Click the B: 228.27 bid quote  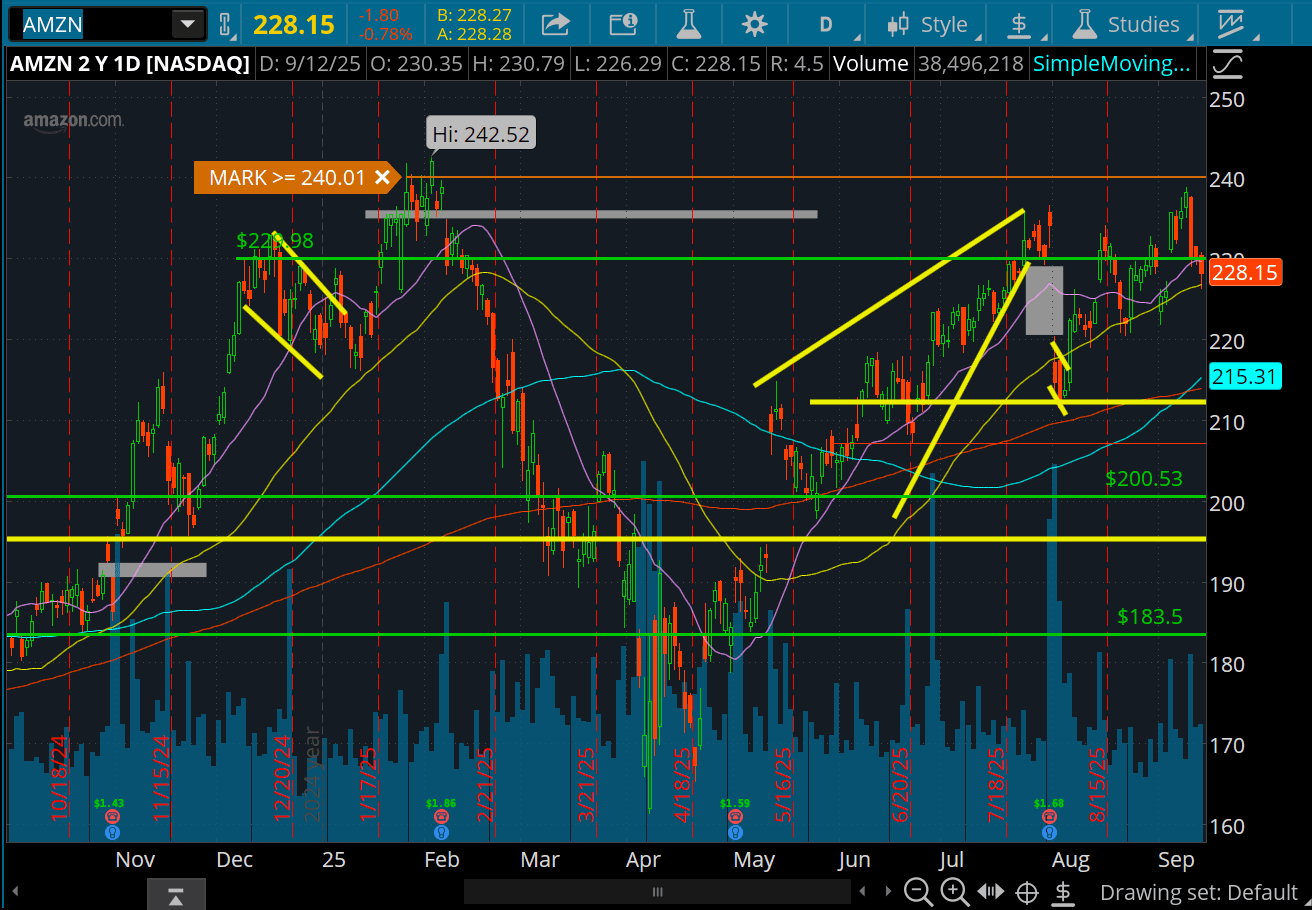tap(474, 15)
